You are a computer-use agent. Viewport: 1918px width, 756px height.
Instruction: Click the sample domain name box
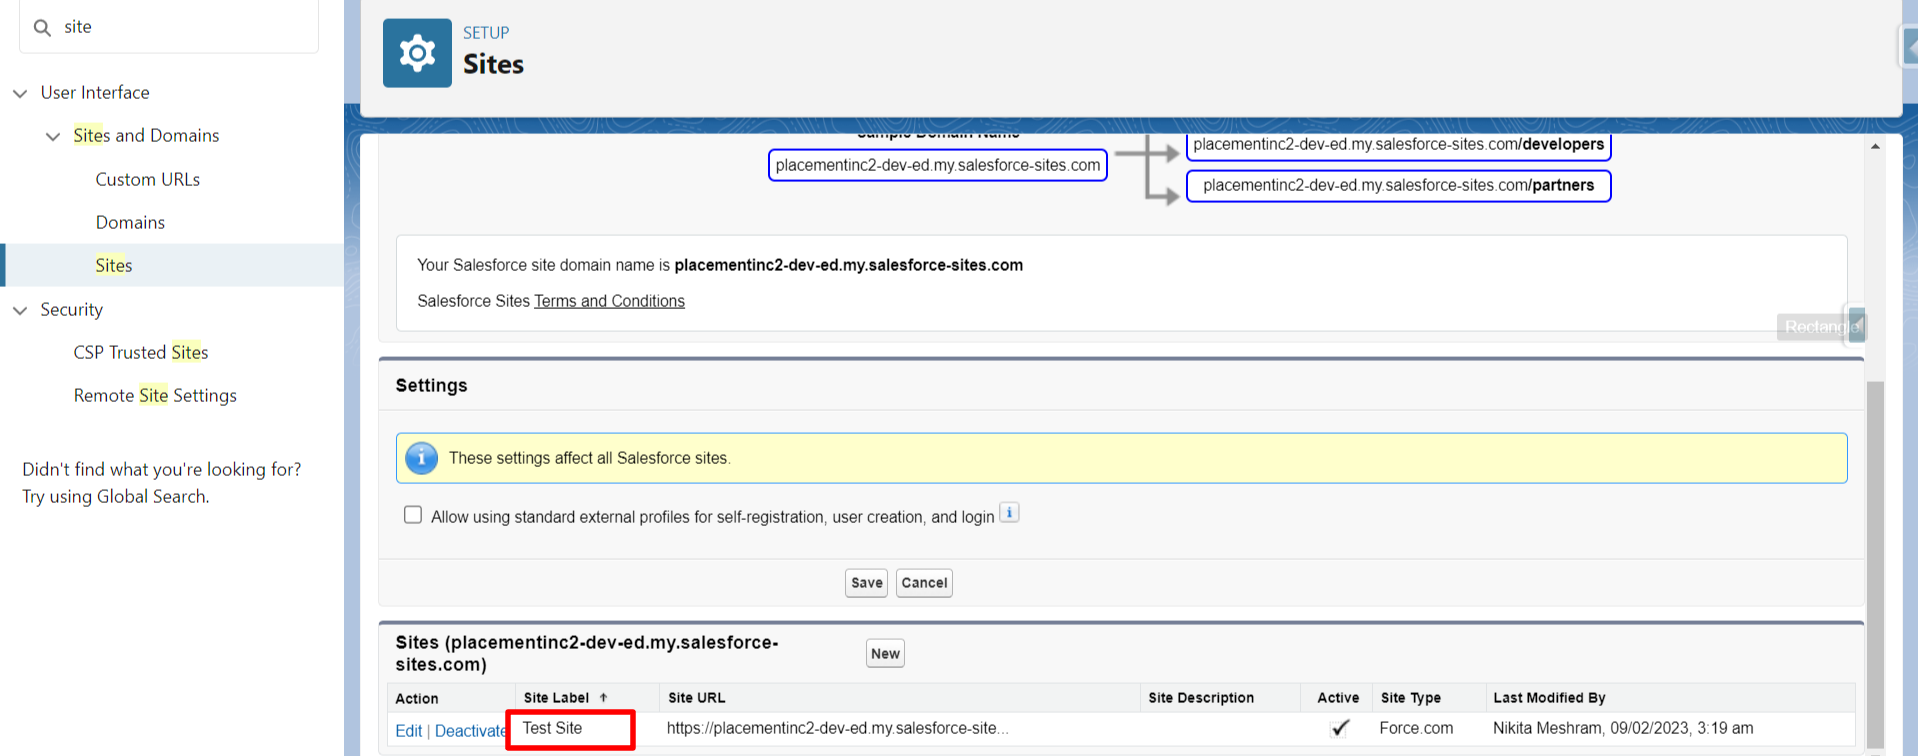tap(938, 165)
